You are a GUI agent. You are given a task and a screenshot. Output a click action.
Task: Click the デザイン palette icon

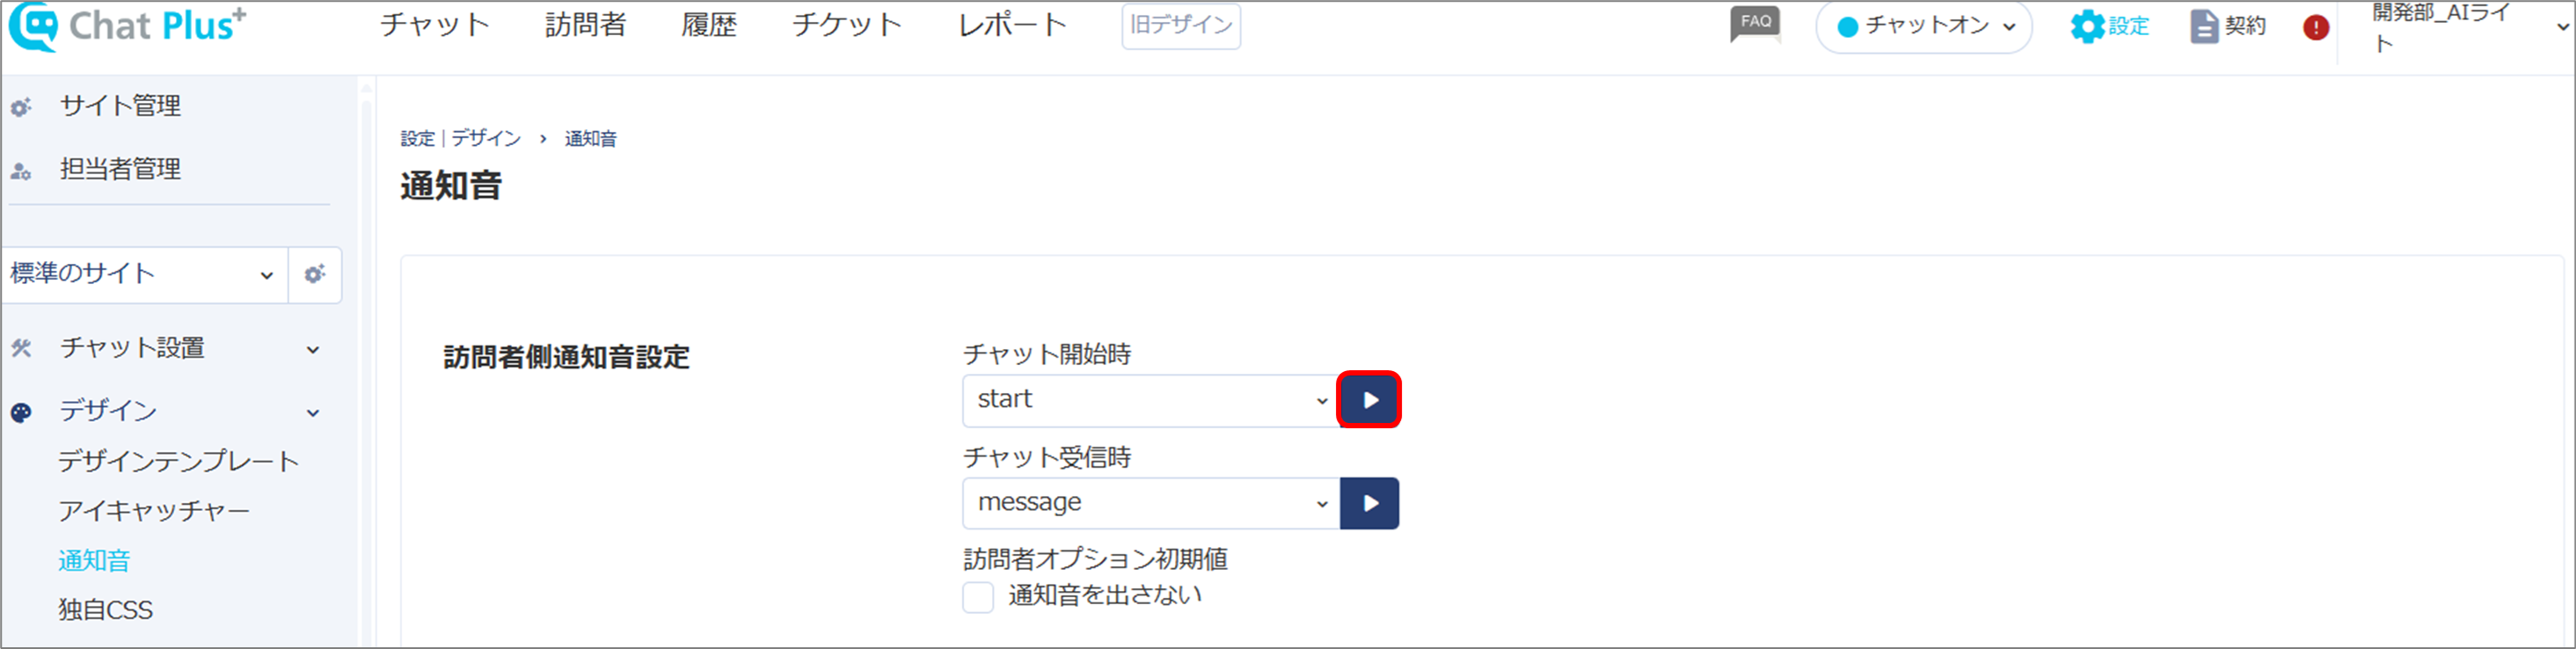(21, 412)
